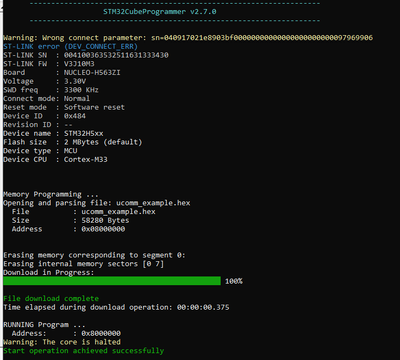This screenshot has height=360, width=400.
Task: Select the NUCLEO-H563ZI board name
Action: click(x=92, y=72)
